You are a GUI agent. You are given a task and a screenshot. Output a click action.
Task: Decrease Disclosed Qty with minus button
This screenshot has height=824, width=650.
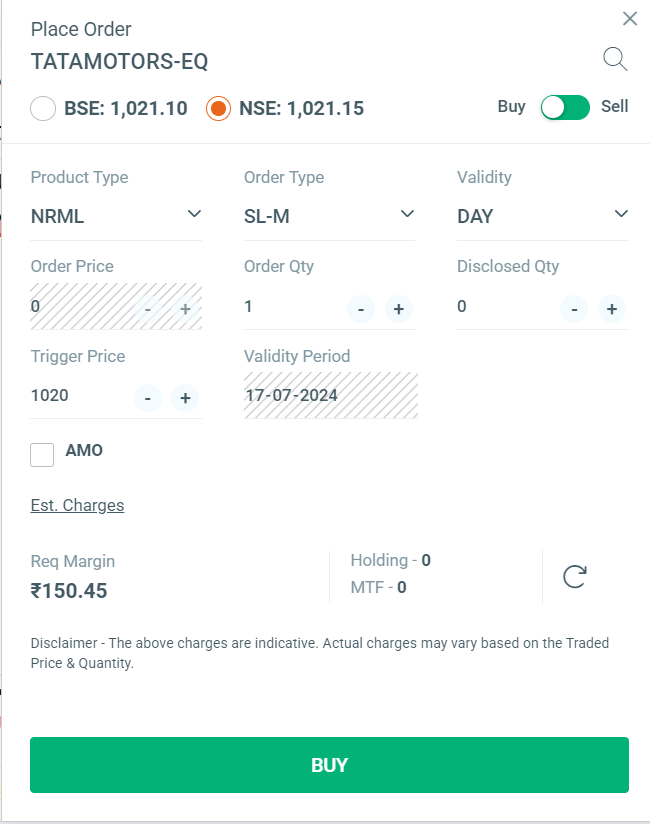(573, 309)
